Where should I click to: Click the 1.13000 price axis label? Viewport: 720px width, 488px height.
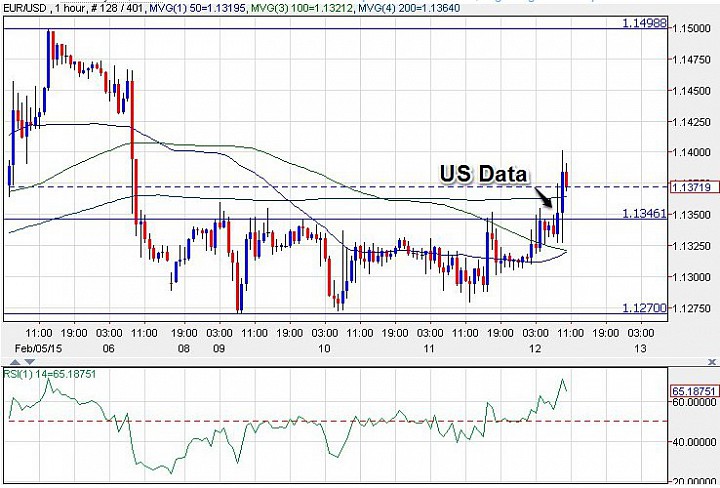click(691, 277)
